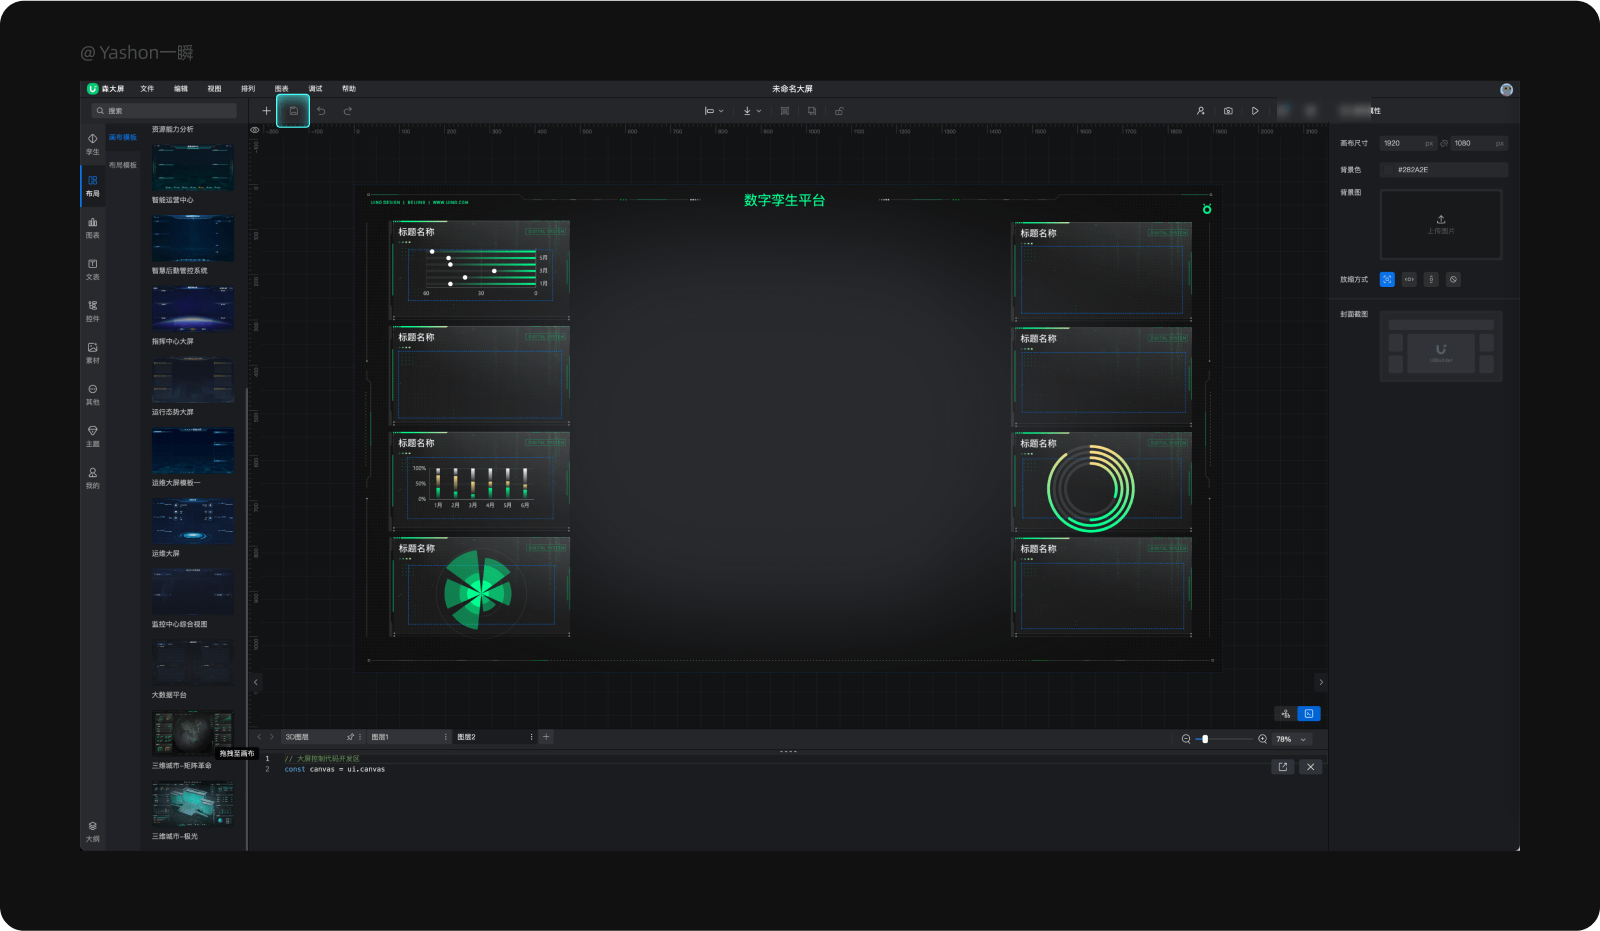Open the 文表 sidebar panel
Screen dimensions: 1600x931
click(x=93, y=270)
